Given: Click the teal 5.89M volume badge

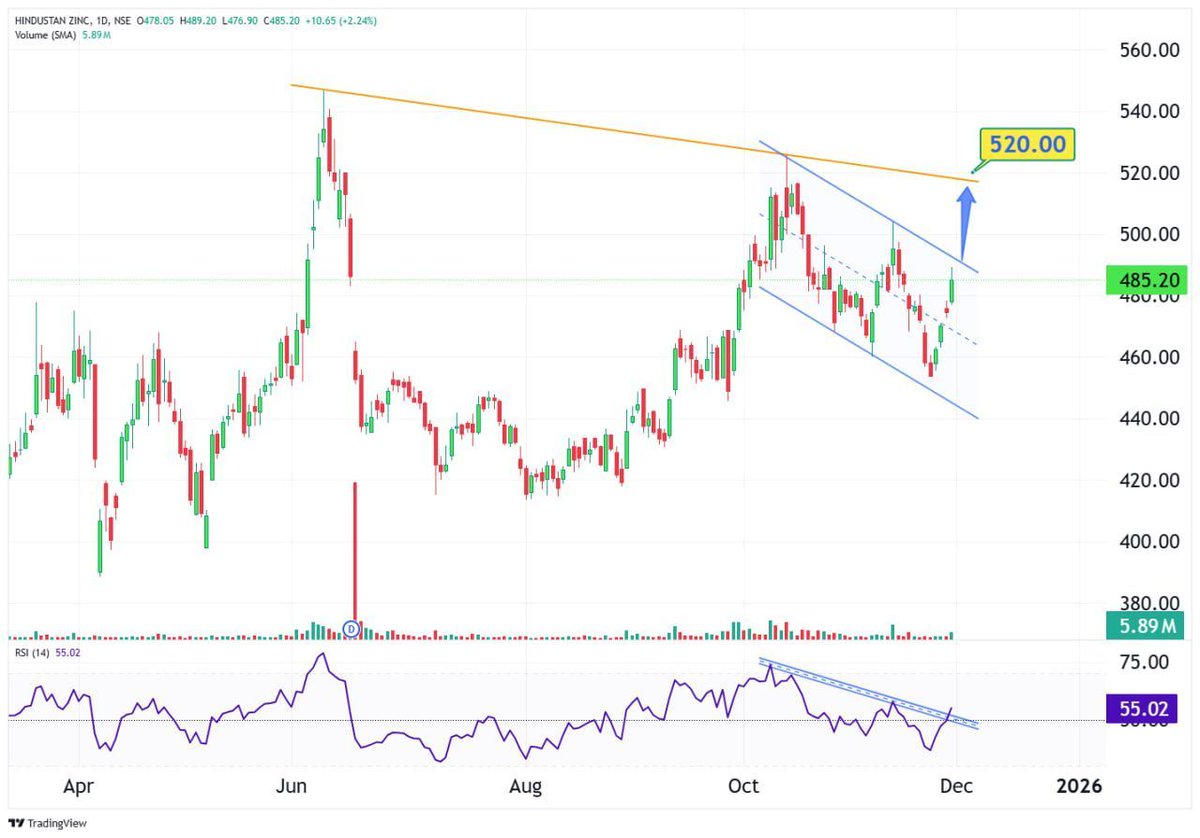Looking at the screenshot, I should 1144,625.
